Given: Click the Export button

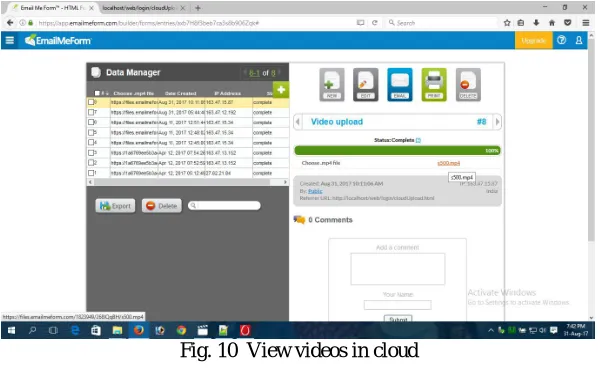Looking at the screenshot, I should [x=115, y=206].
